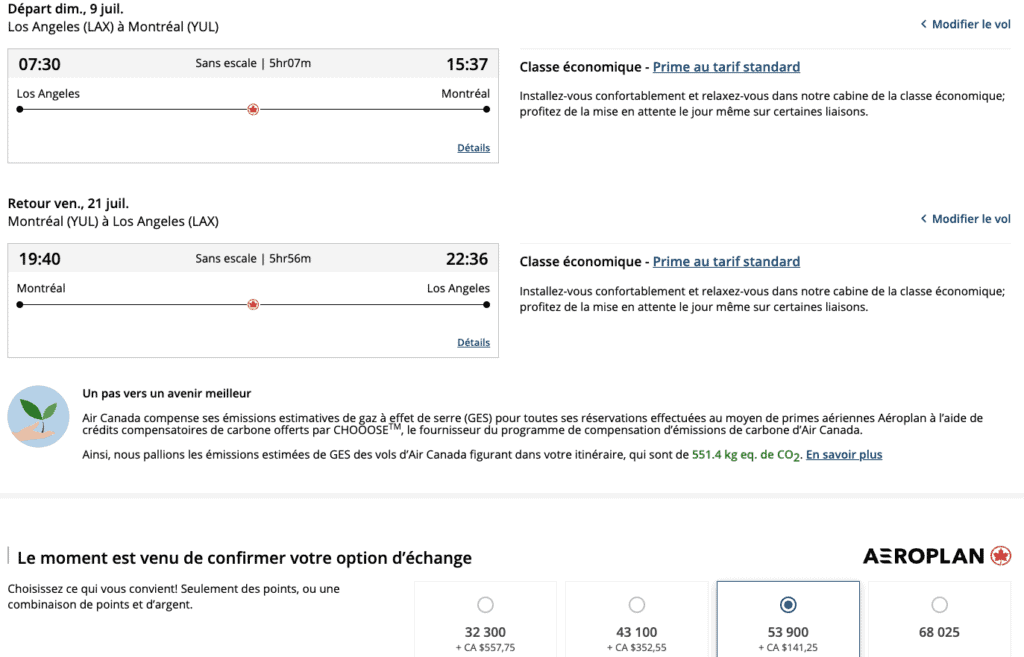This screenshot has height=657, width=1024.
Task: Click the maple leaf icon on outbound flight line
Action: click(x=253, y=109)
